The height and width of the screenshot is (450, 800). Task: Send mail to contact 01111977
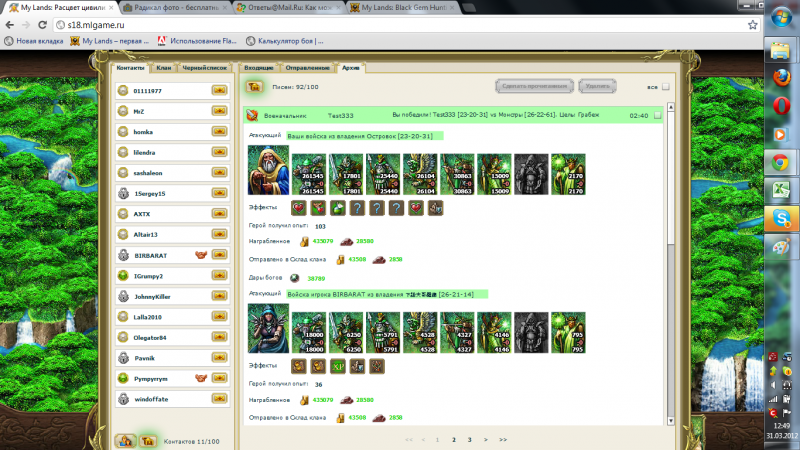pyautogui.click(x=219, y=90)
